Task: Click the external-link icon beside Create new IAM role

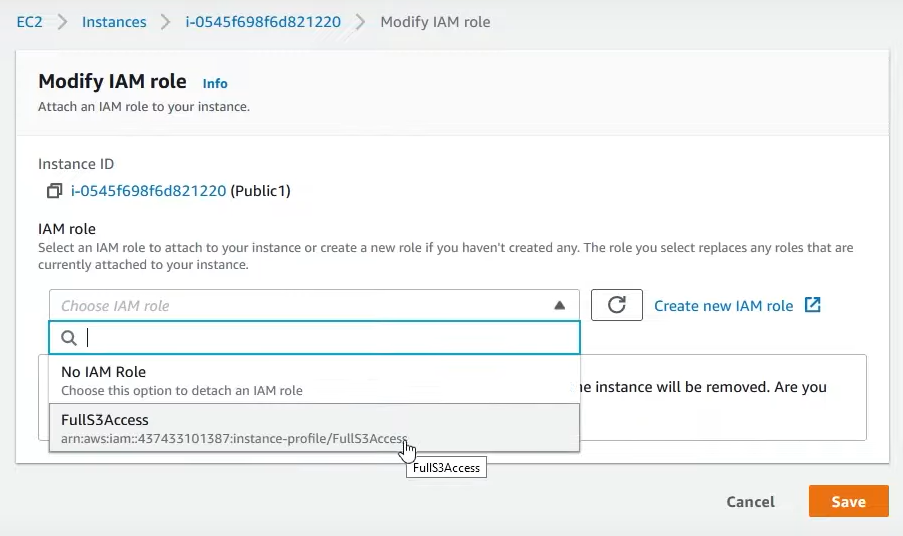Action: [x=813, y=305]
